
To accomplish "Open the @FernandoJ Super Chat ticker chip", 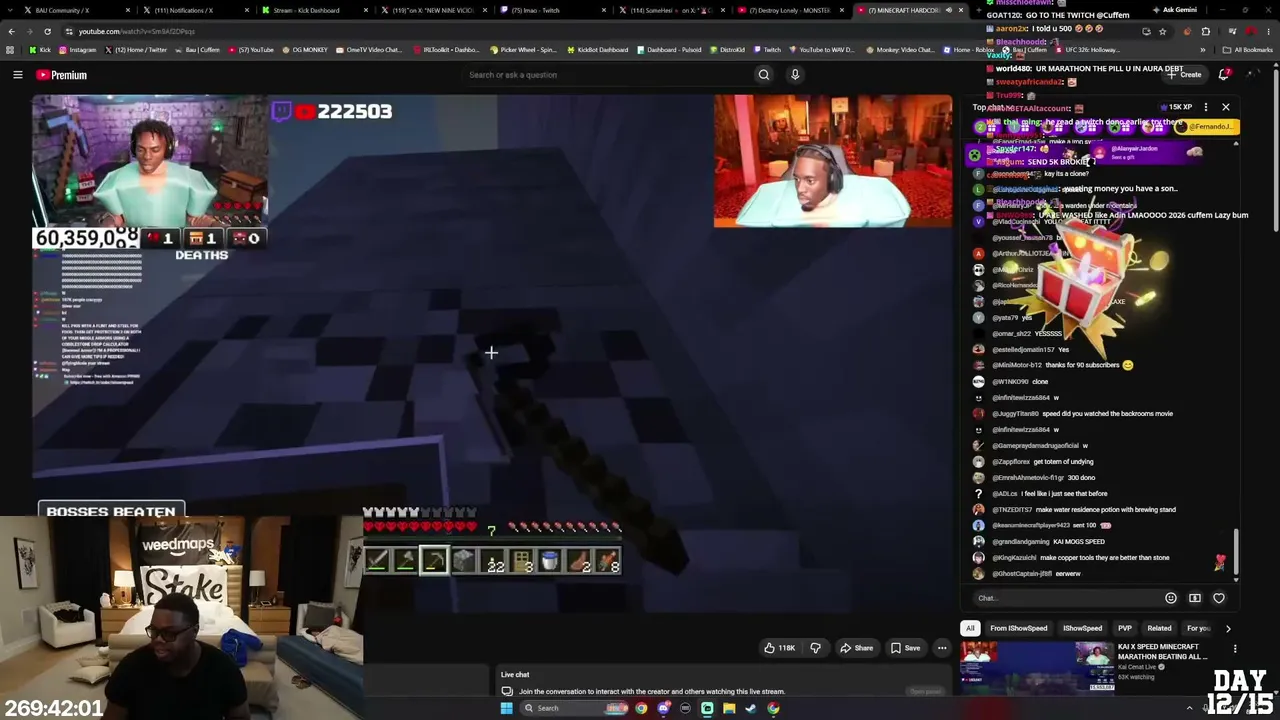I will click(1207, 127).
